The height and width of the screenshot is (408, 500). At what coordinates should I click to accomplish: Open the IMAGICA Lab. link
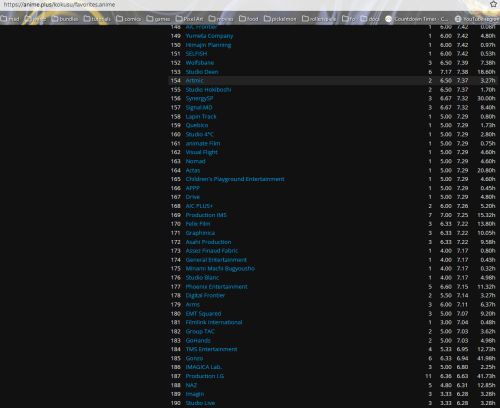pos(204,367)
